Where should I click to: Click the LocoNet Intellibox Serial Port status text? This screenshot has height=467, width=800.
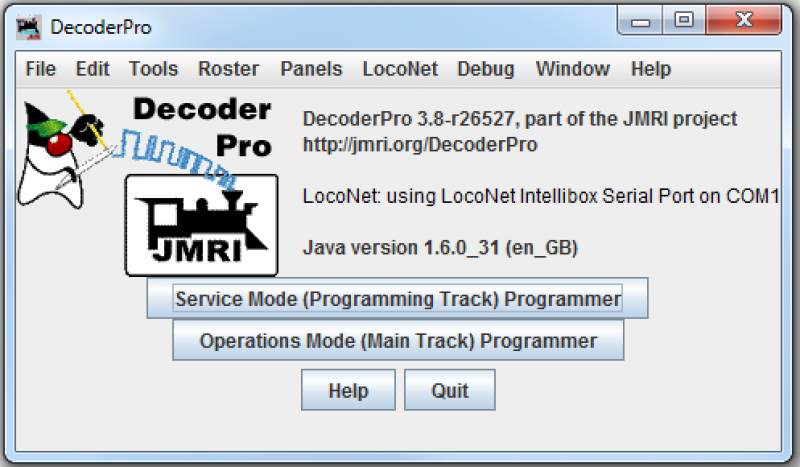pyautogui.click(x=541, y=196)
